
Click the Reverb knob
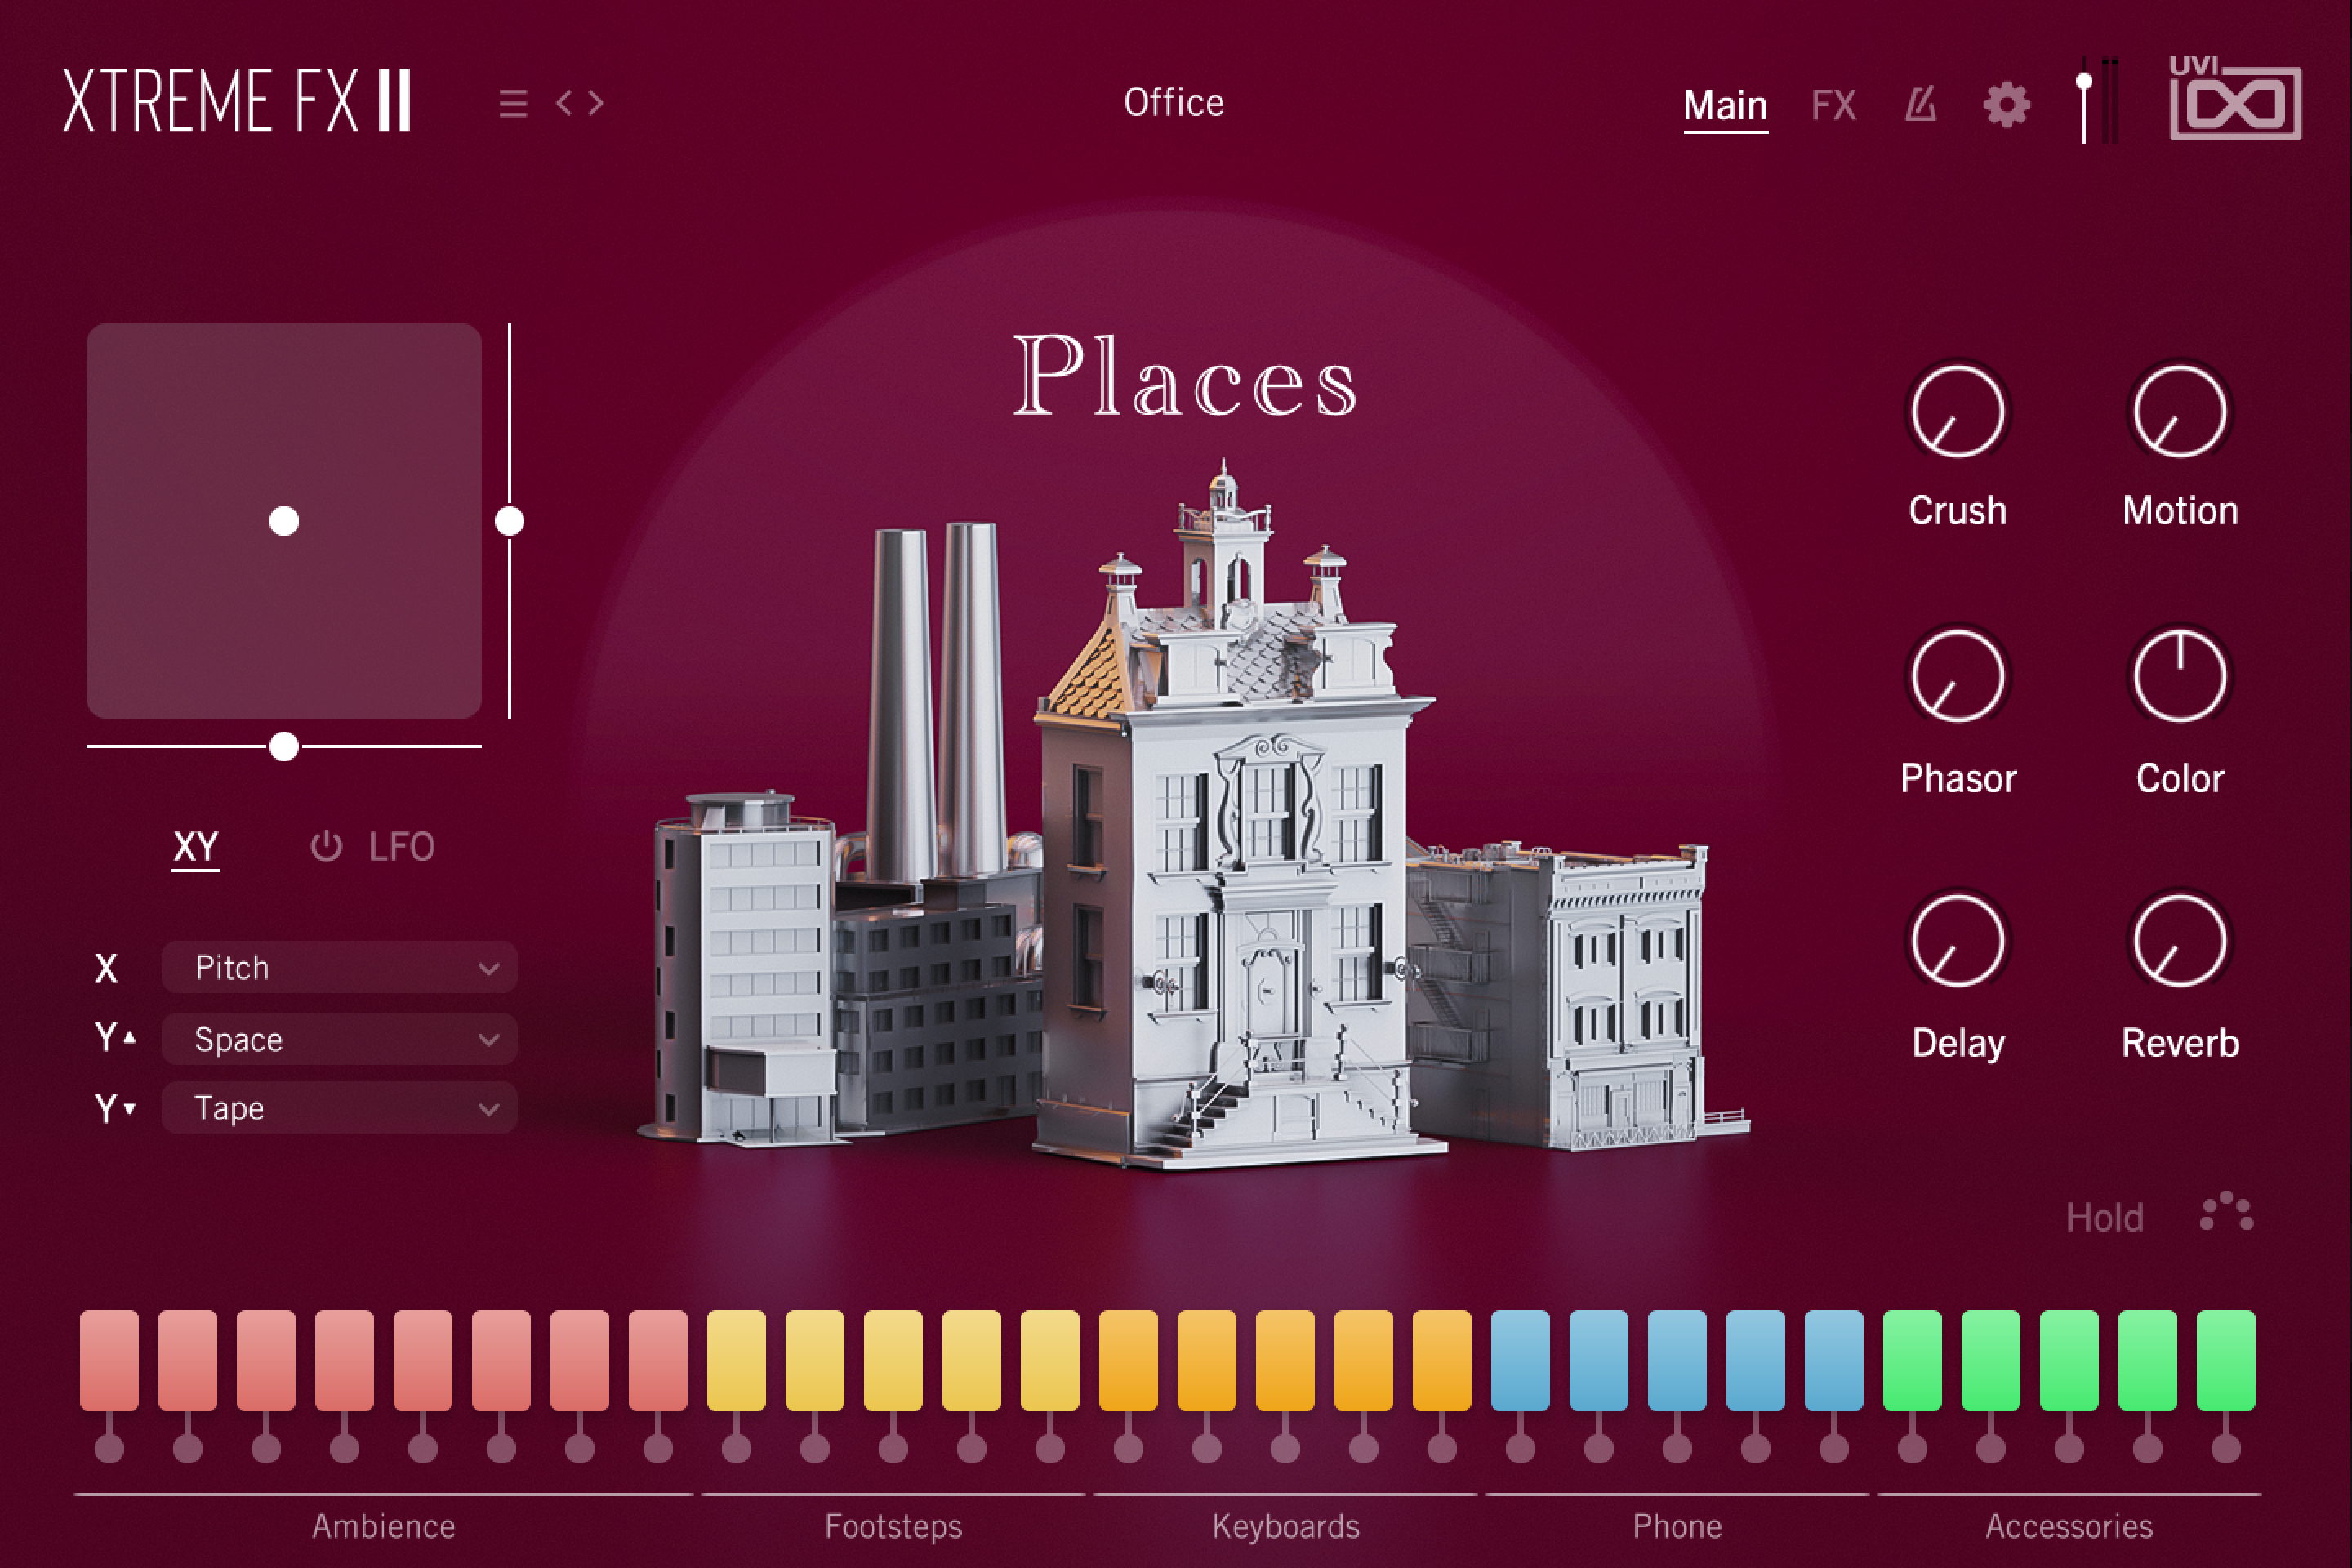(2180, 941)
